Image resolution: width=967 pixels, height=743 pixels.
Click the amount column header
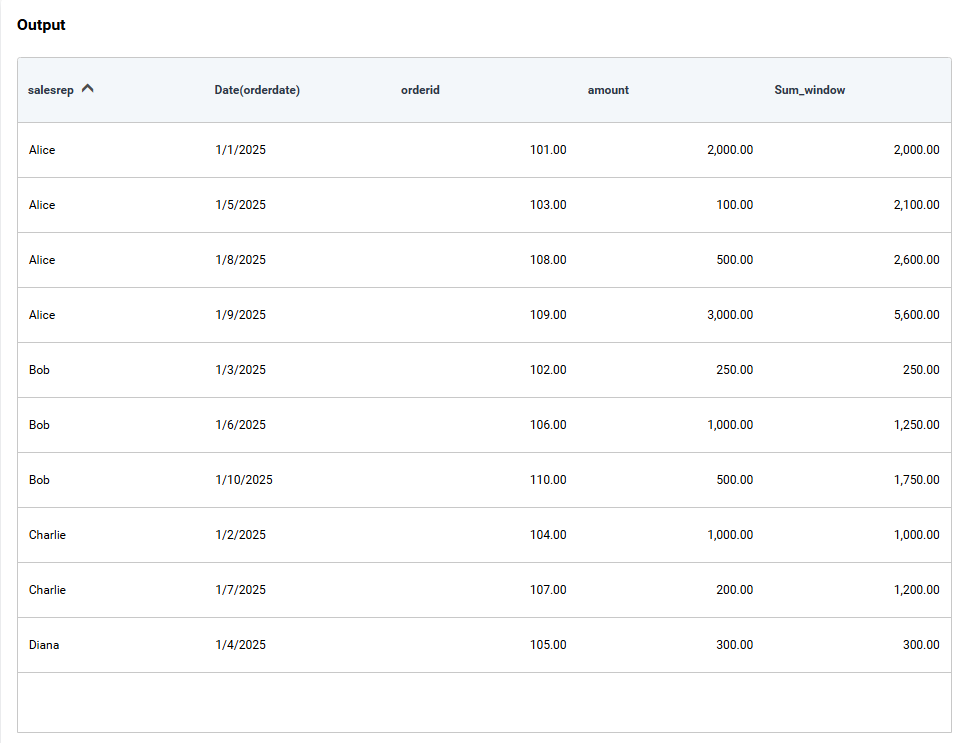pos(608,90)
